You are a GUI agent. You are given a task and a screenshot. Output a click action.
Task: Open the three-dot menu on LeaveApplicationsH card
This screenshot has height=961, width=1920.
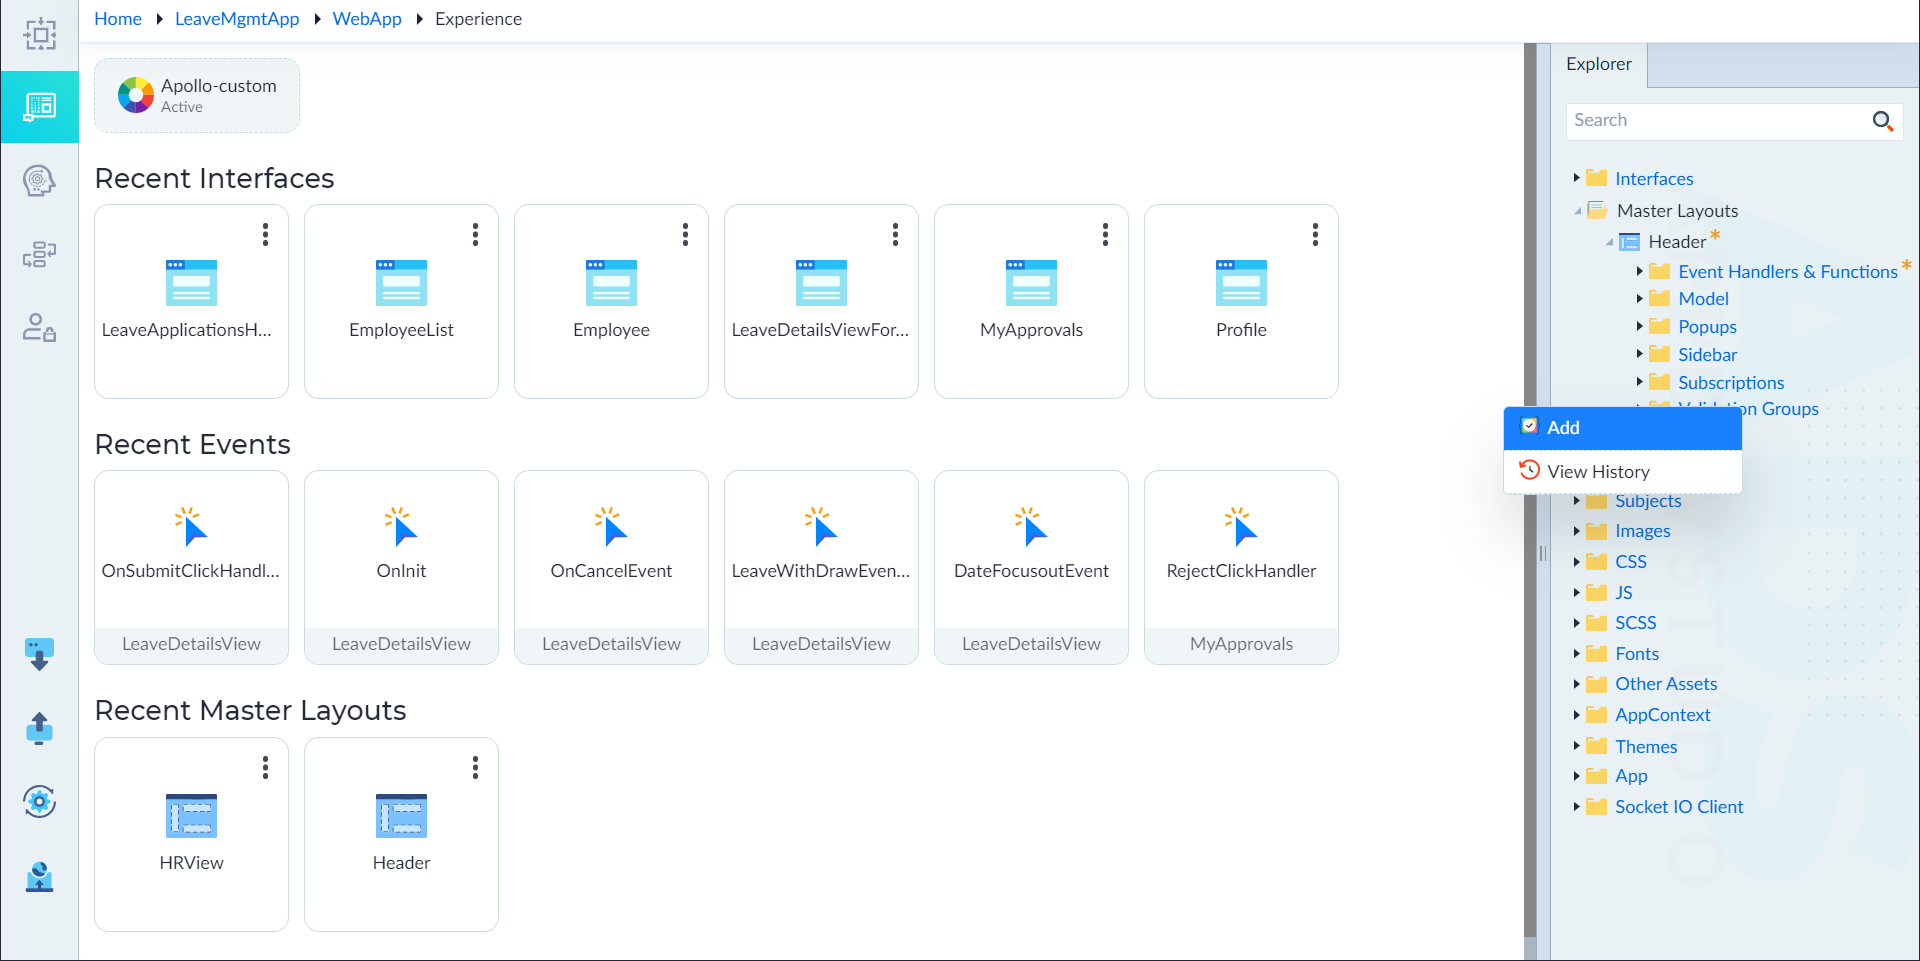[265, 235]
